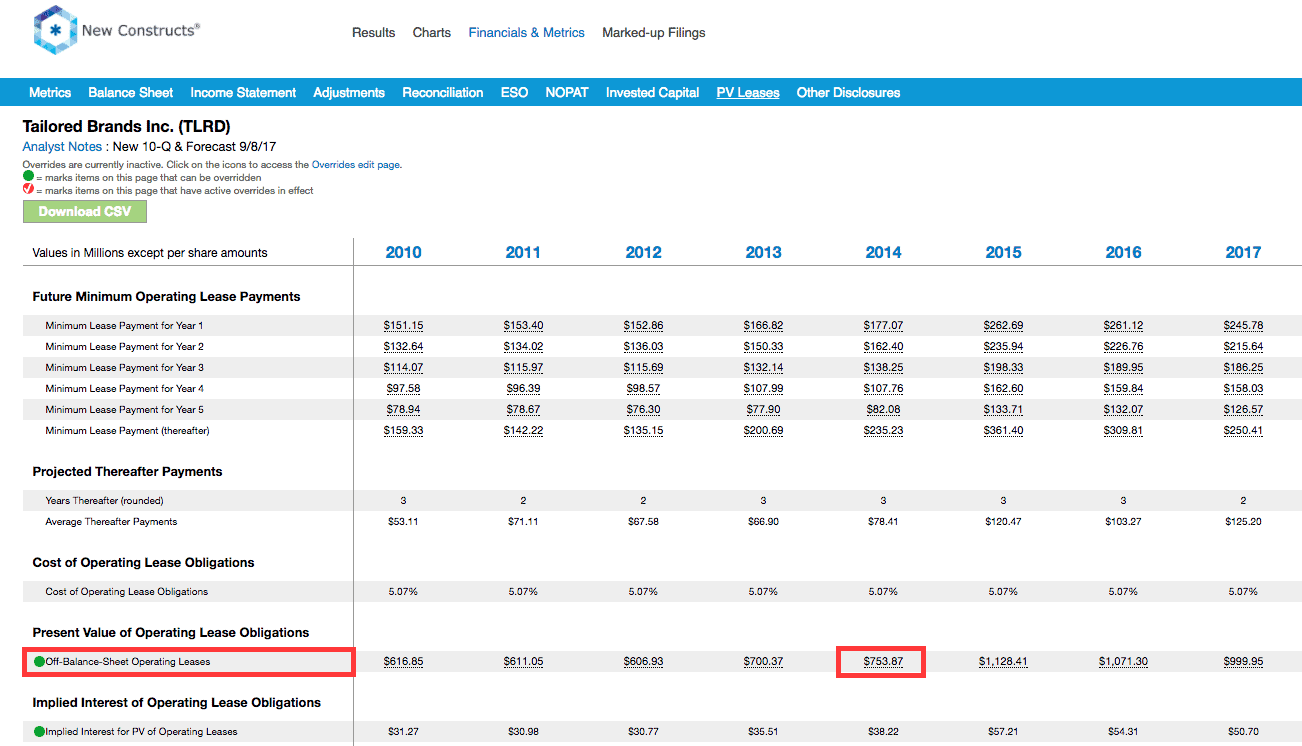1302x746 pixels.
Task: Open the Results page
Action: (x=374, y=33)
